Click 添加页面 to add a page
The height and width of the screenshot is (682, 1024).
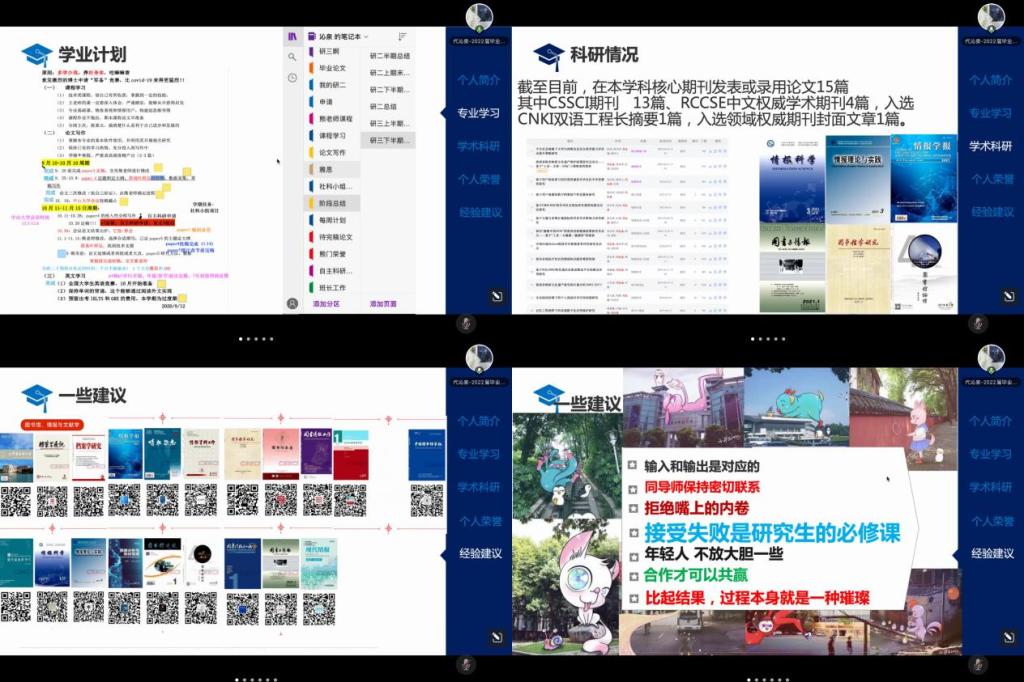(384, 304)
